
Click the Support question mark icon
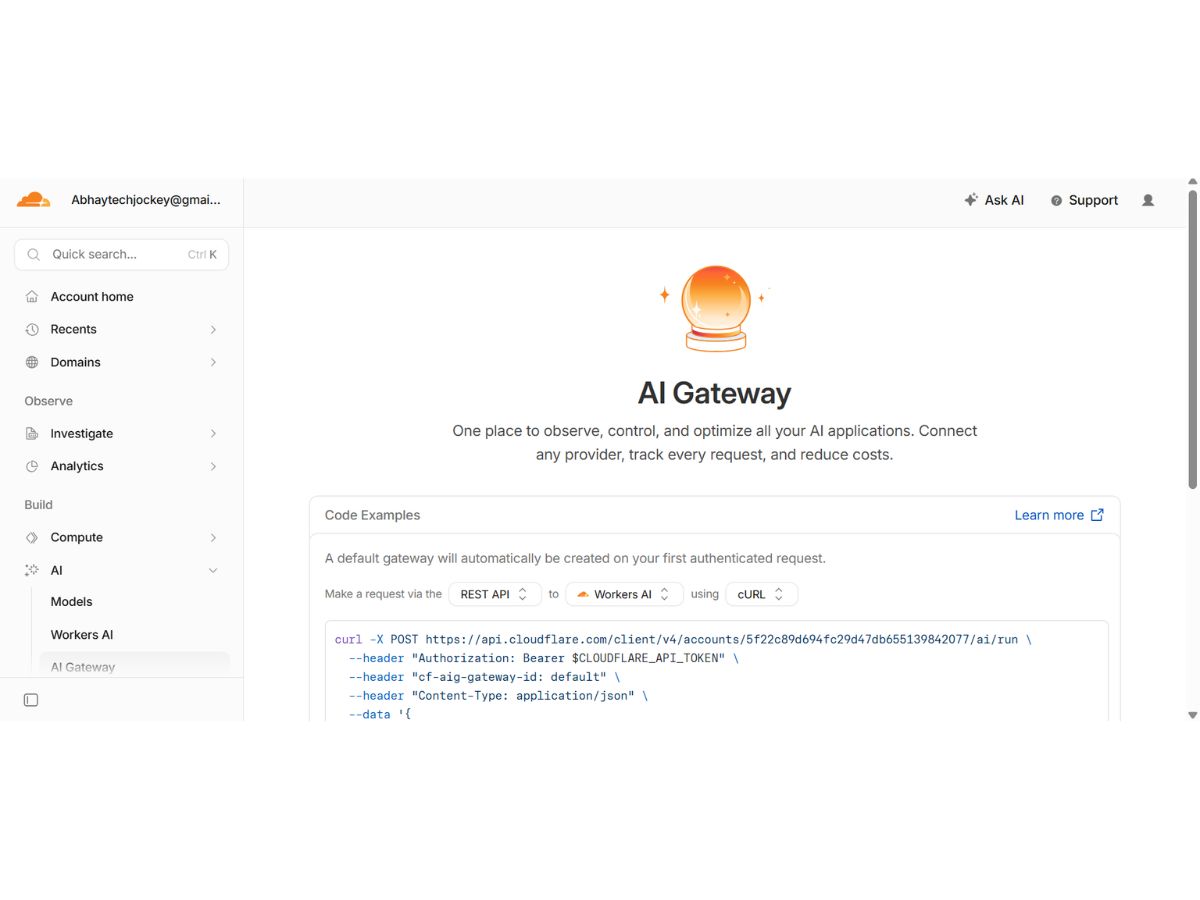pos(1056,201)
